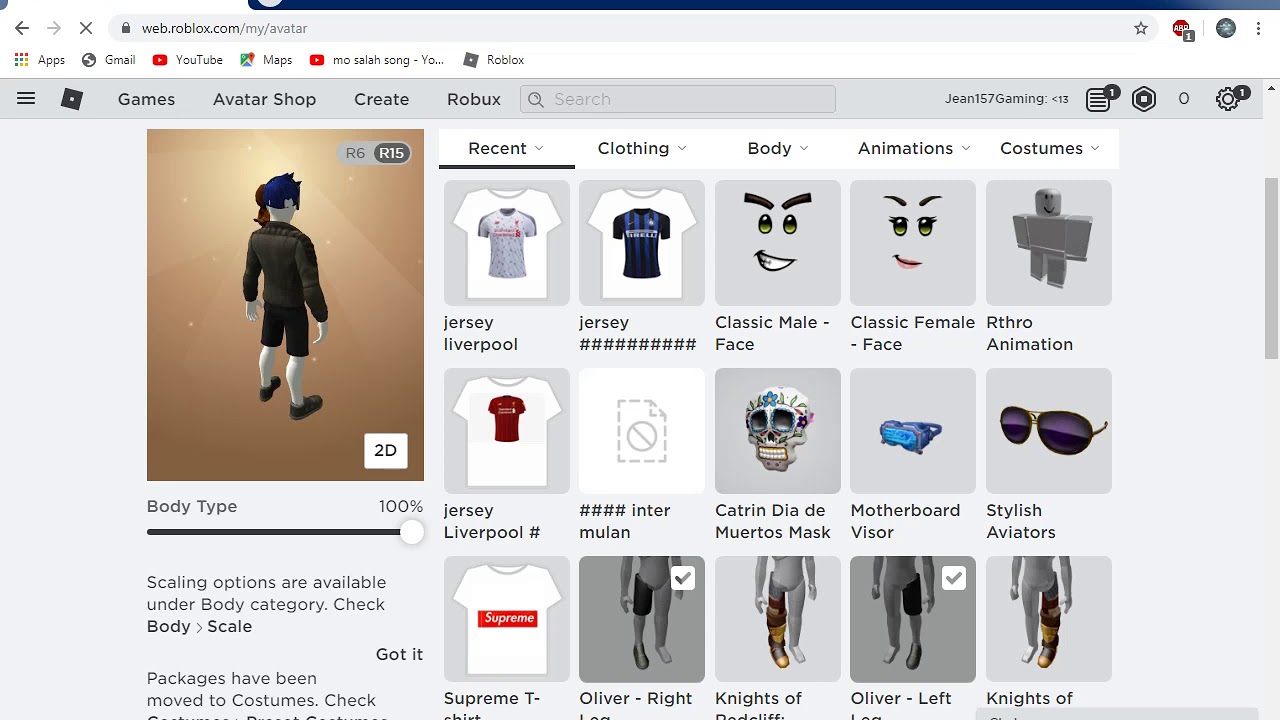The height and width of the screenshot is (720, 1280).
Task: Expand the Clothing dropdown tab
Action: [x=642, y=148]
